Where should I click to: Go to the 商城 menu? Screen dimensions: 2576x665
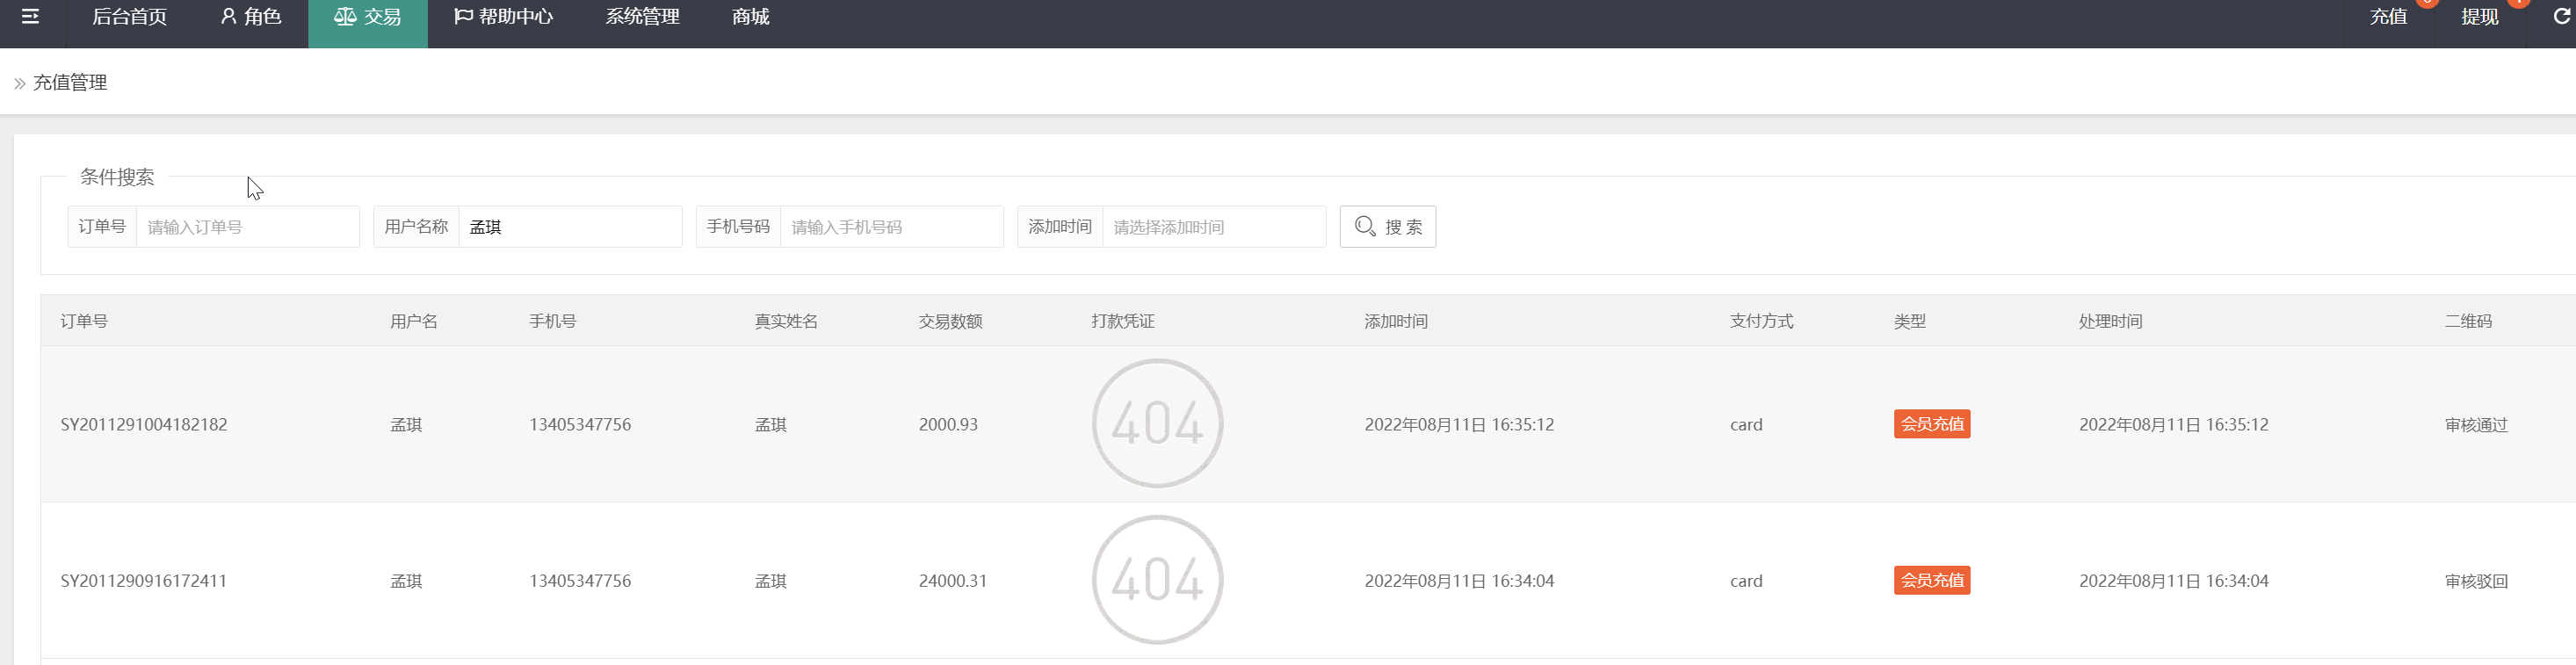point(750,17)
